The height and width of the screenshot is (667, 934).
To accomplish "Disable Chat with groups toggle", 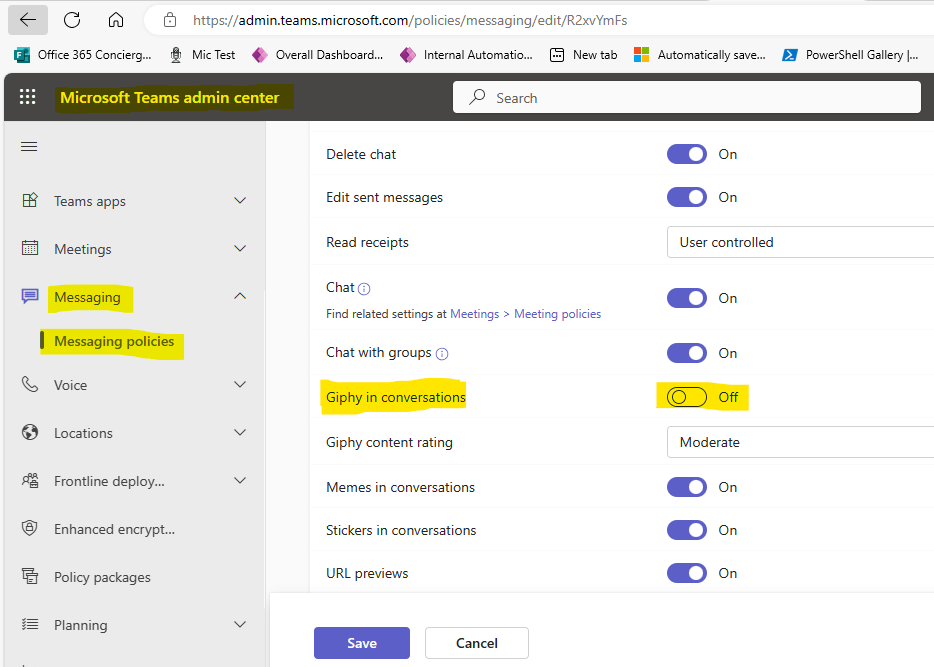I will 687,353.
